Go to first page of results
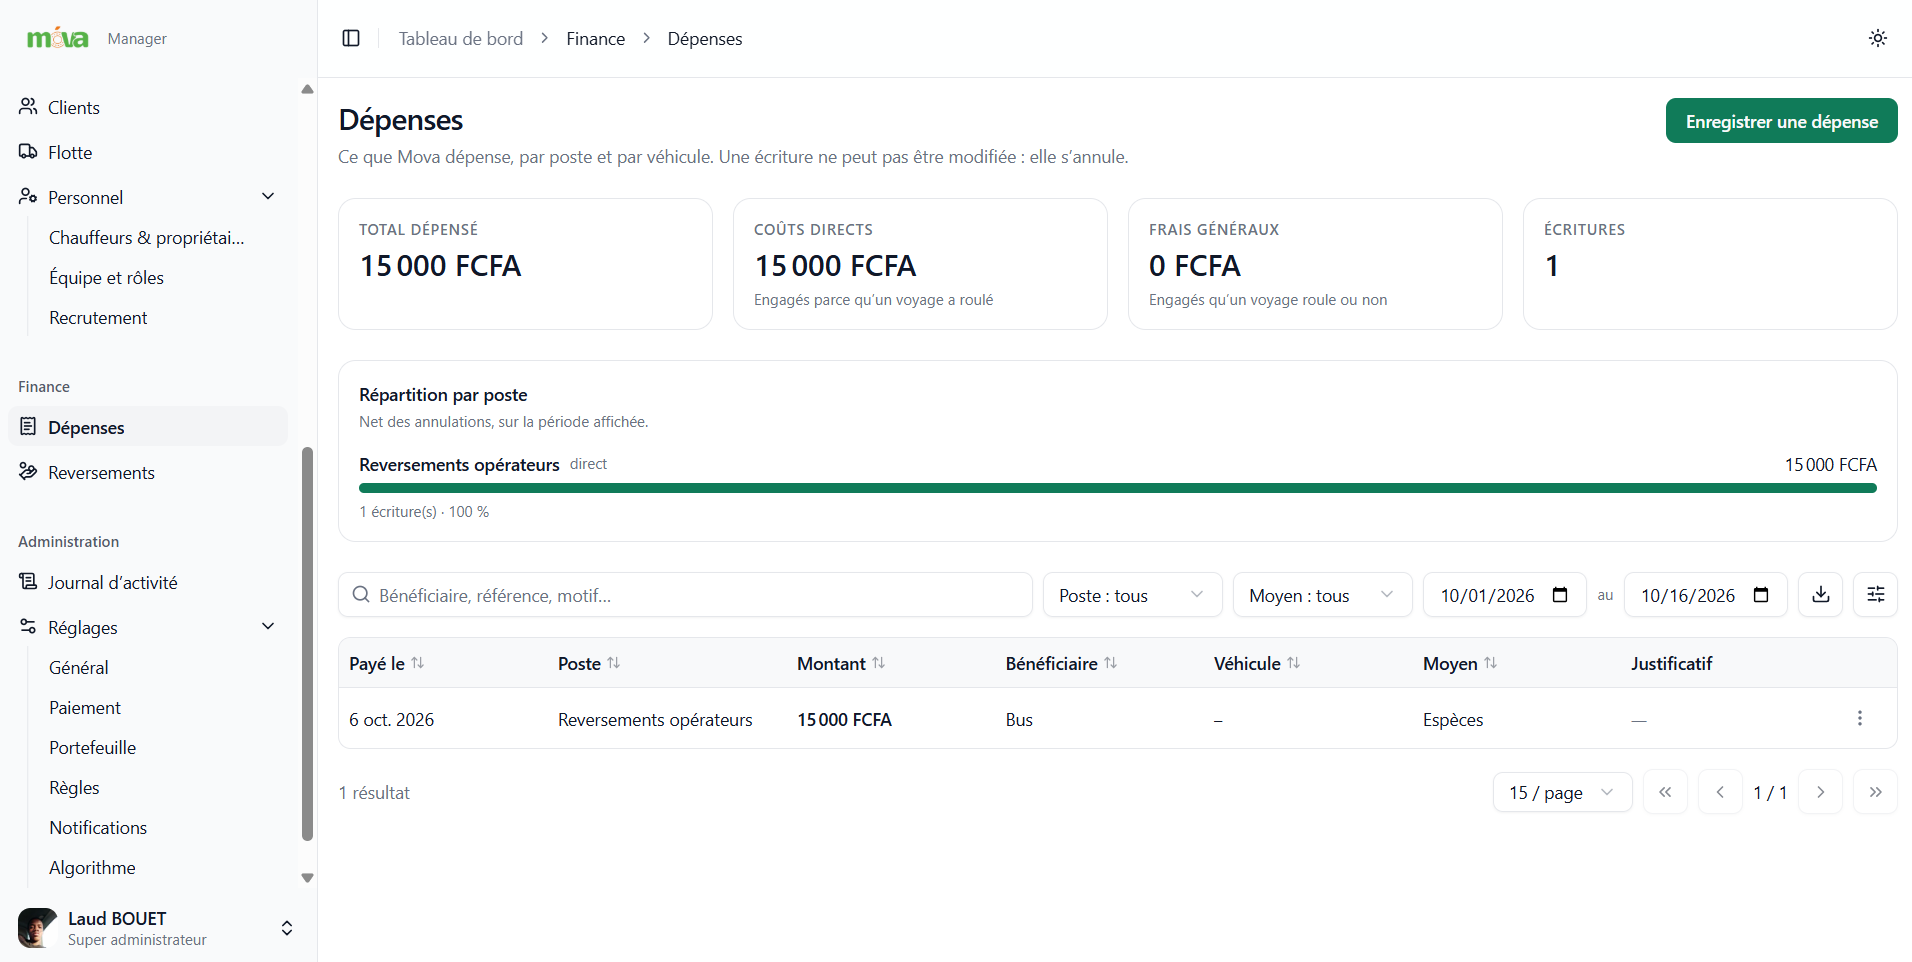The height and width of the screenshot is (962, 1912). click(1665, 792)
